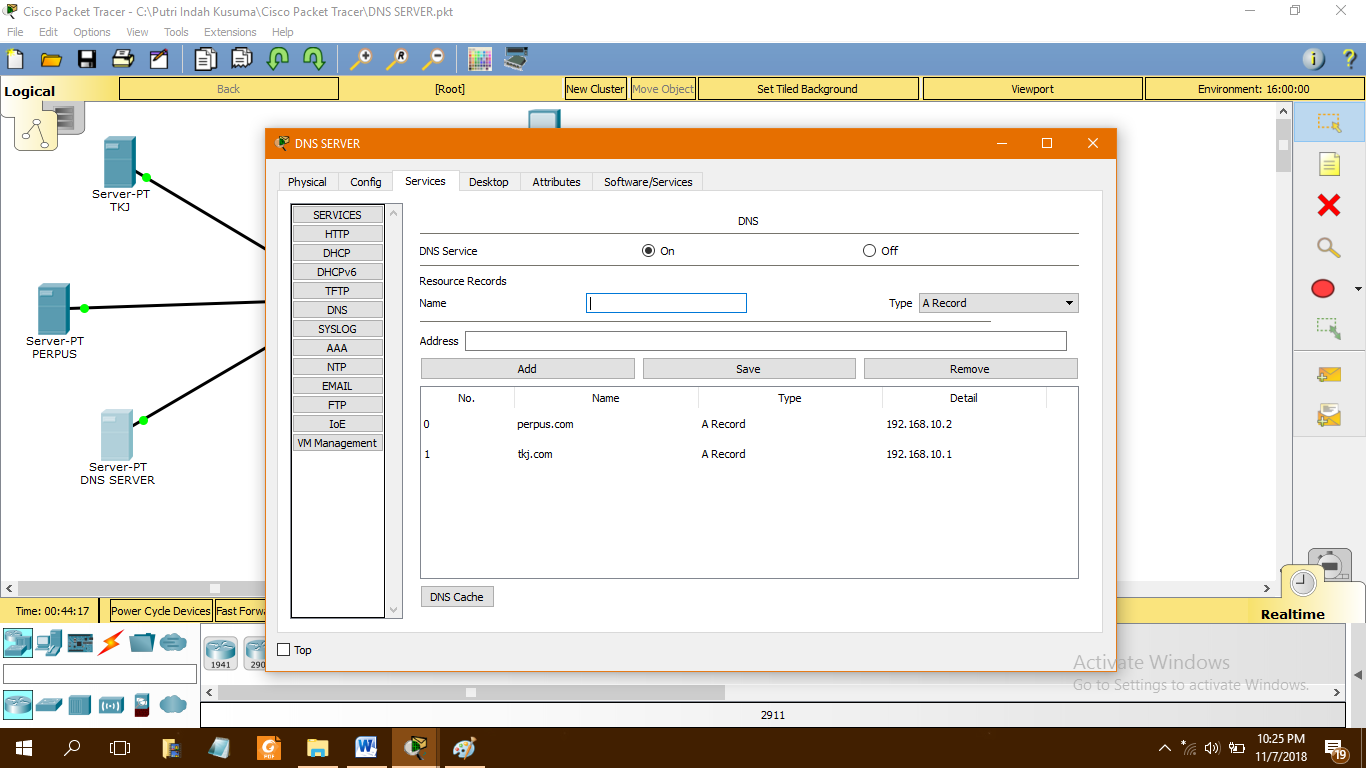The image size is (1366, 768).
Task: Open Microsoft Word from the taskbar
Action: 365,748
